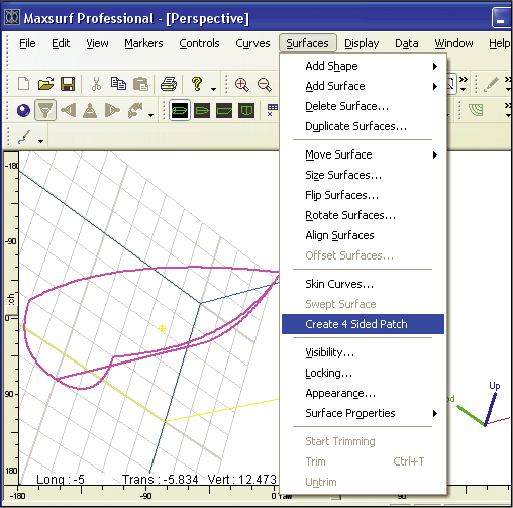This screenshot has width=513, height=508.
Task: Click the Save floppy disk icon
Action: click(x=68, y=84)
